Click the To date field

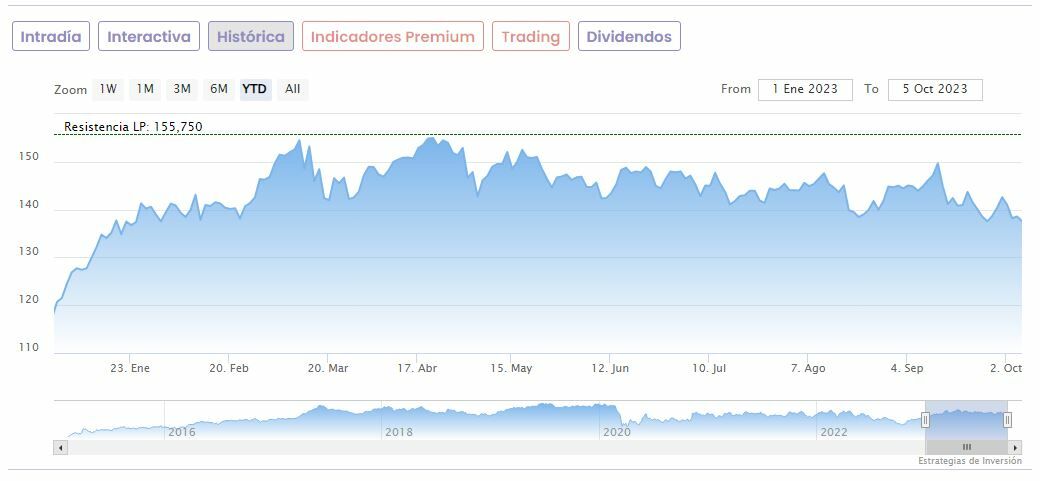(935, 89)
